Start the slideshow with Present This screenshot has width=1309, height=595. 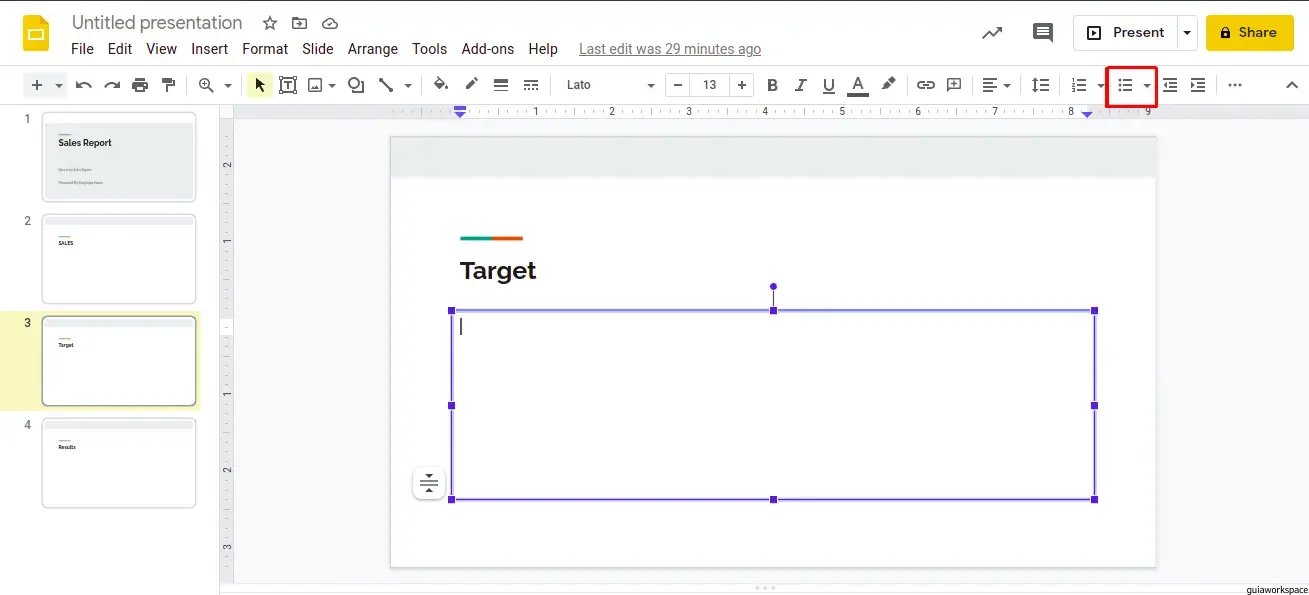point(1126,33)
